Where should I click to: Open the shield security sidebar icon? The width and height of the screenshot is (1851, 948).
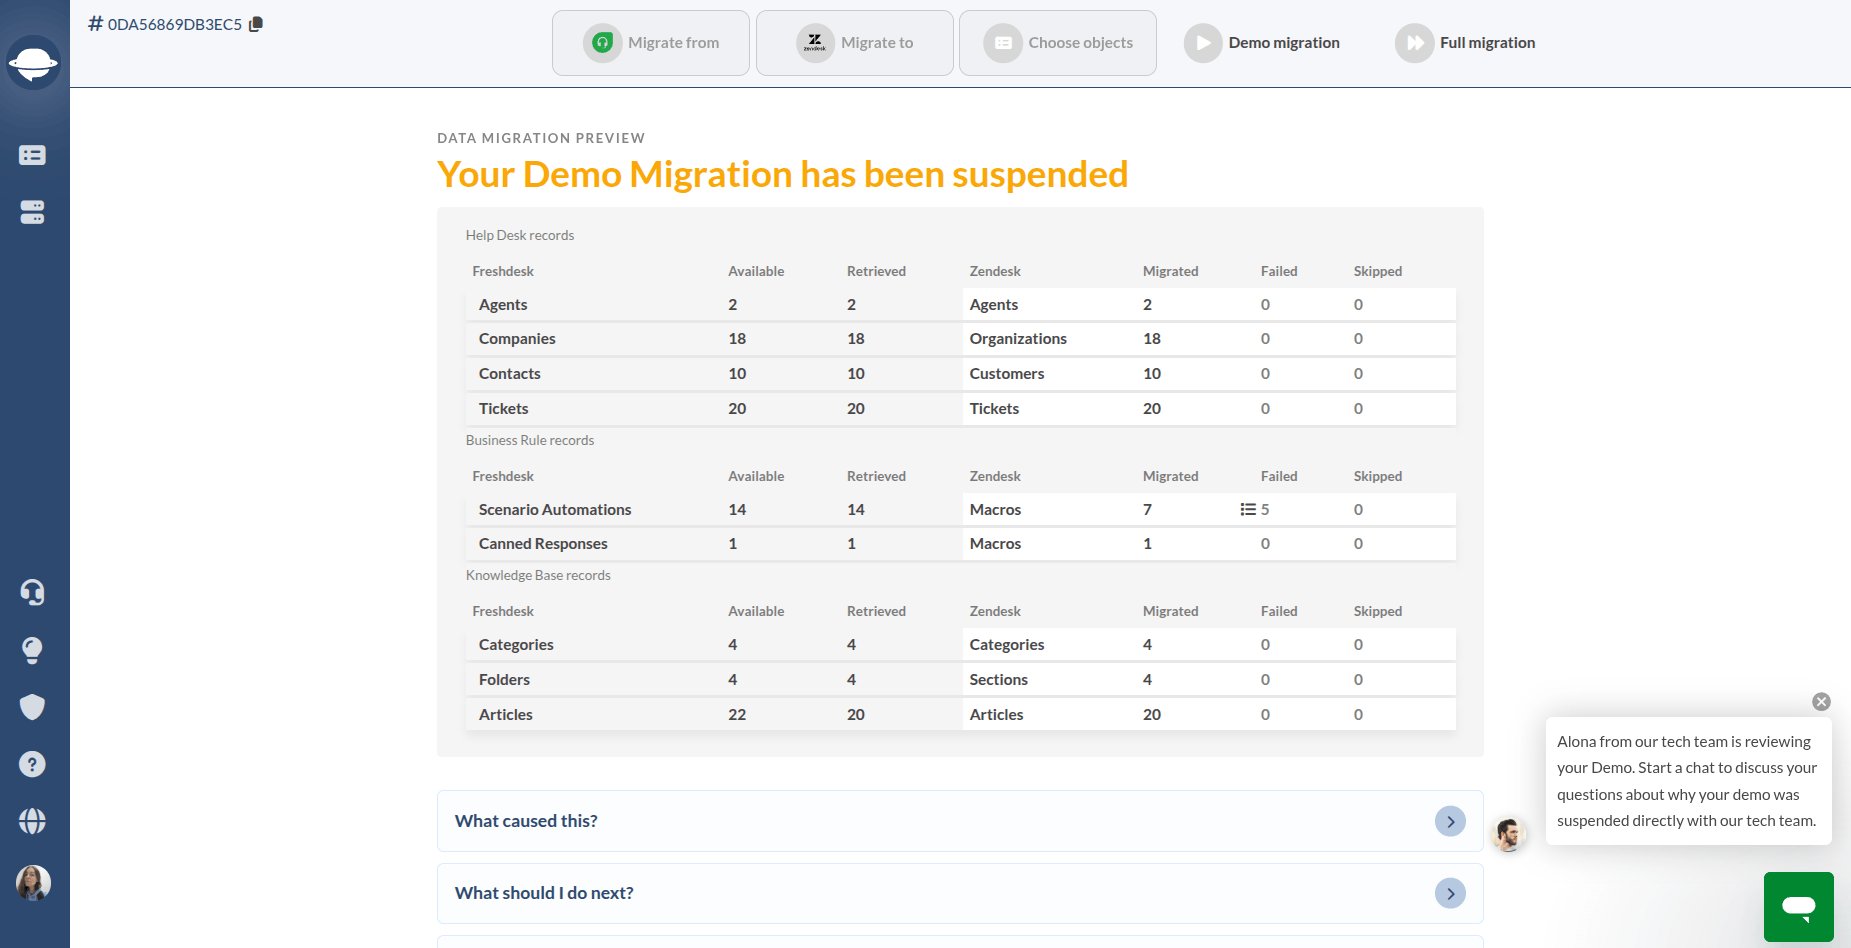(x=32, y=707)
